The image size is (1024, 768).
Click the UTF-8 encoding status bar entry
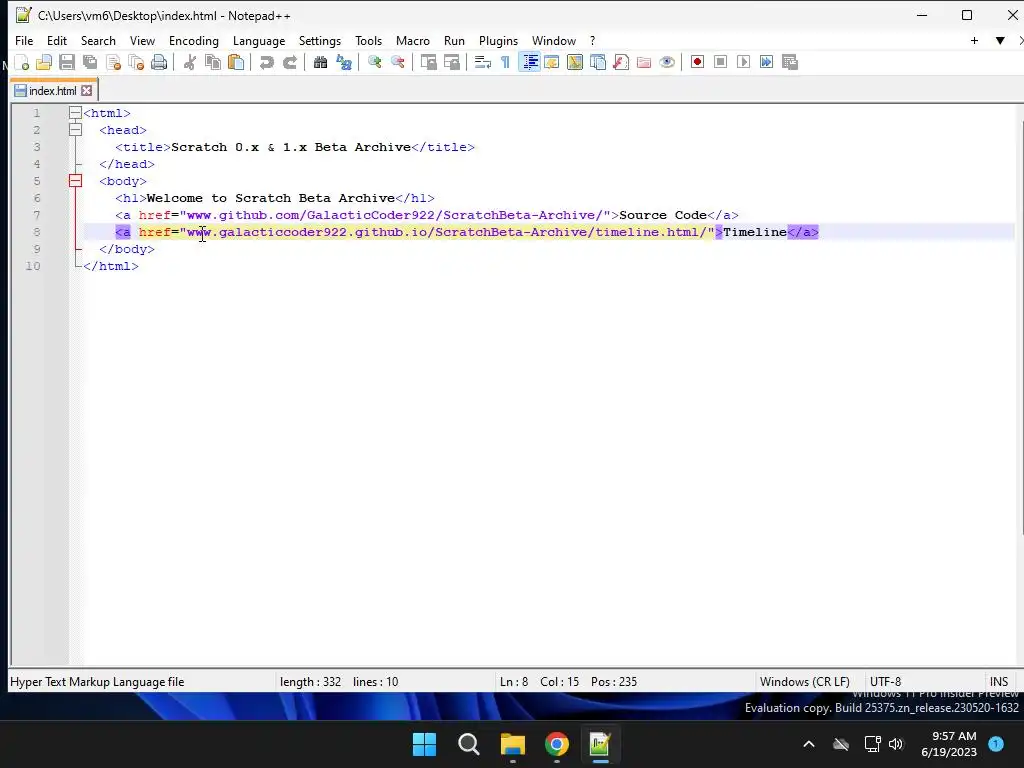pos(886,682)
